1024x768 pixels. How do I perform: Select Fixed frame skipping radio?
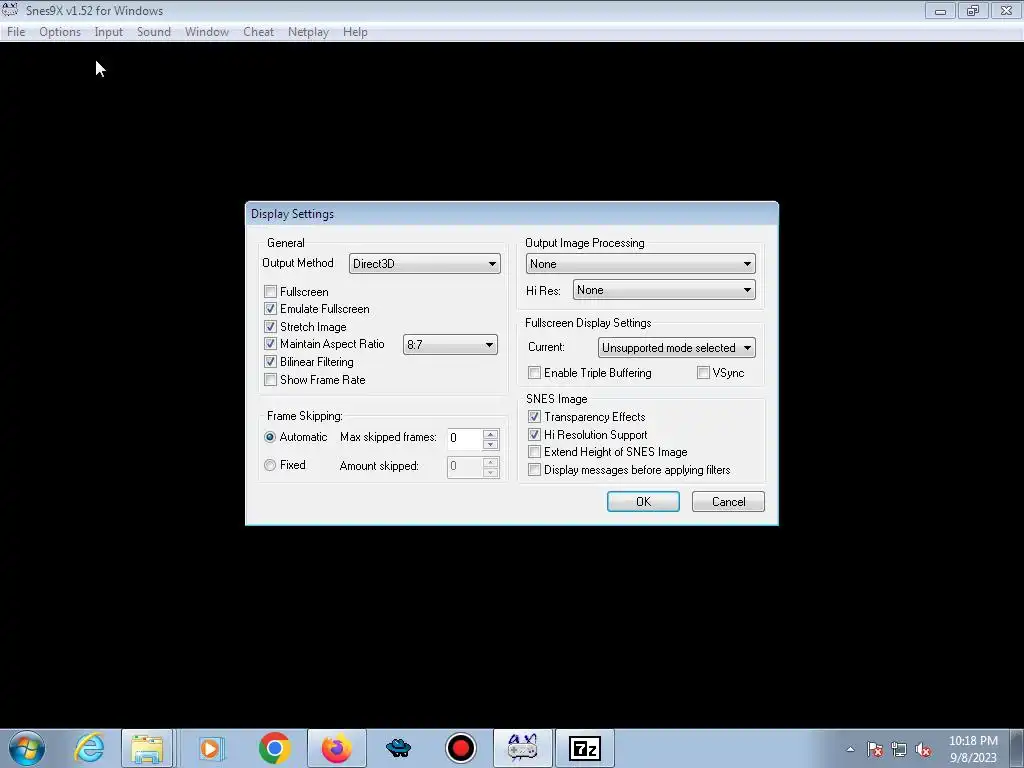[x=270, y=465]
